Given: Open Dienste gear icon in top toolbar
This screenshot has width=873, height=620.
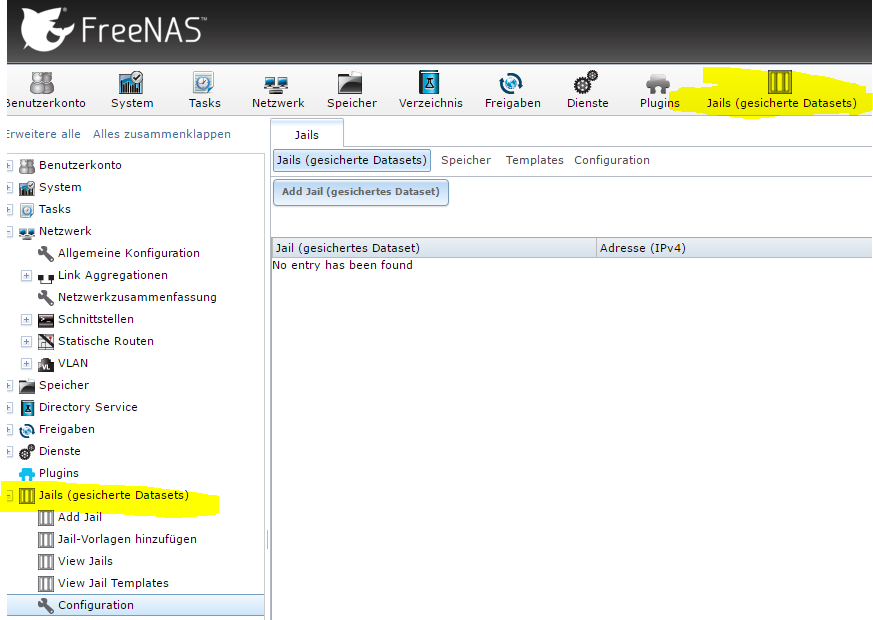Looking at the screenshot, I should [586, 82].
